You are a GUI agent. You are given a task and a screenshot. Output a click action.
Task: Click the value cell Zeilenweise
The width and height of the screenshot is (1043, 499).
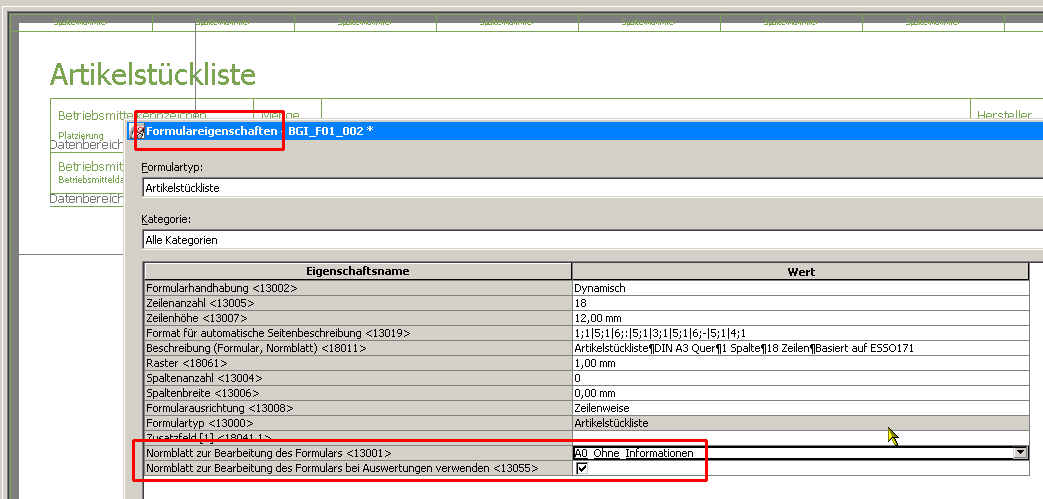click(x=801, y=408)
